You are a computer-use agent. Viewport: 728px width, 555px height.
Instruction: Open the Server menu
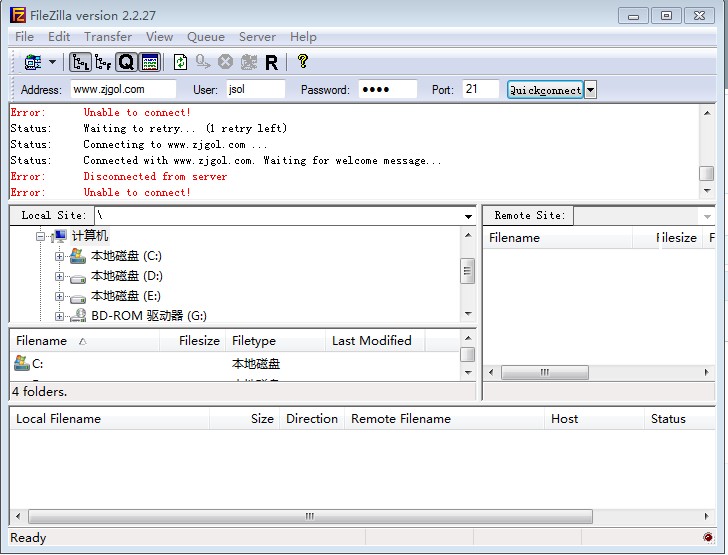(257, 37)
